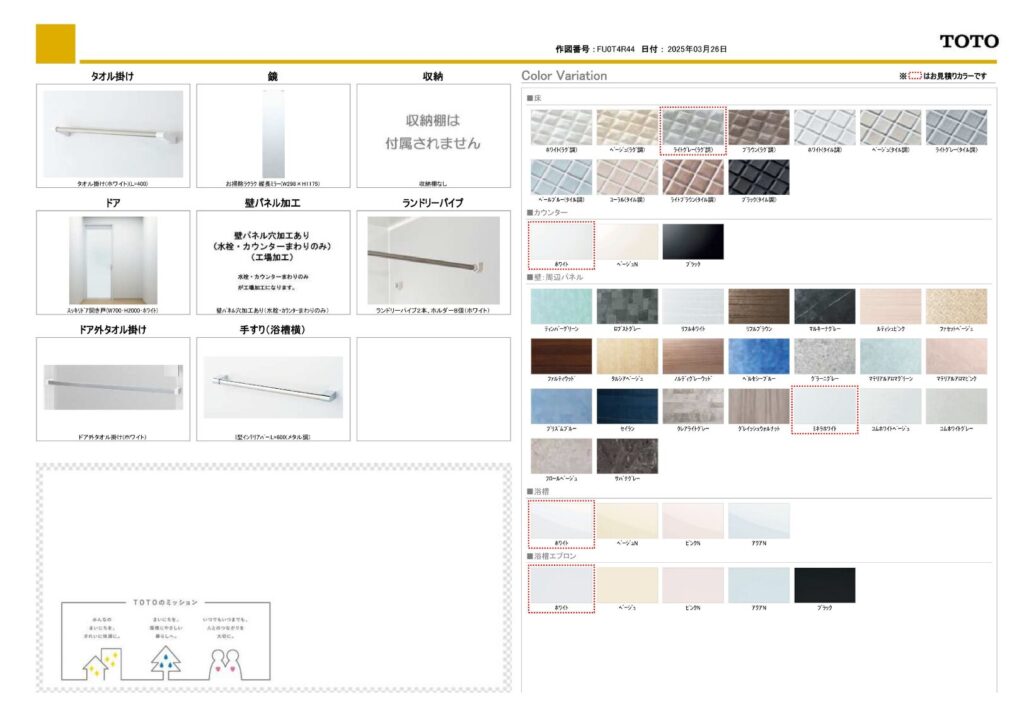Click the yellow square in the top-left corner
The image size is (1024, 709).
click(55, 43)
